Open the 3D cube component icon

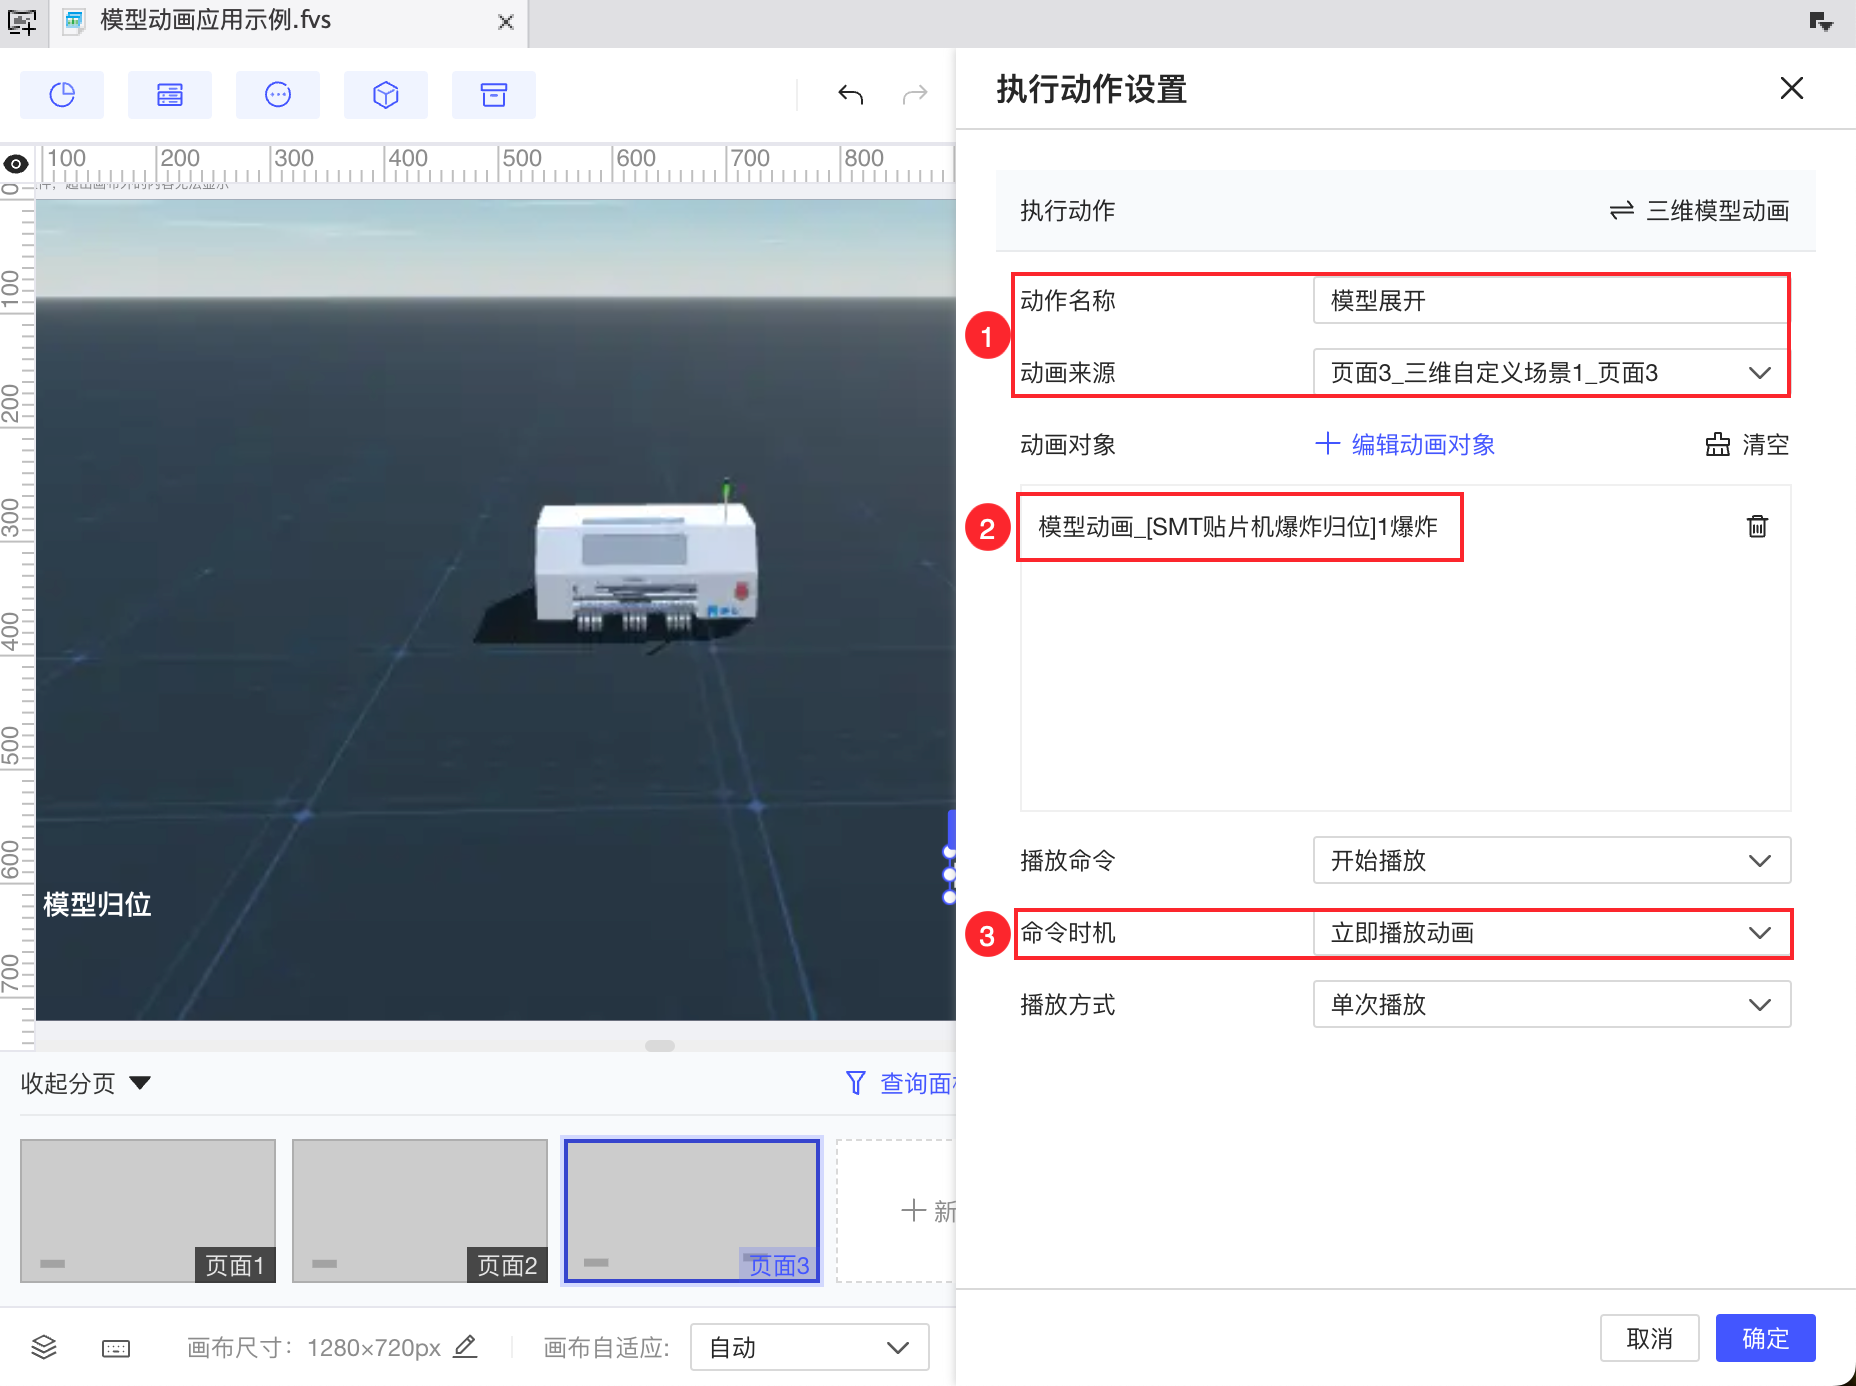pos(386,95)
